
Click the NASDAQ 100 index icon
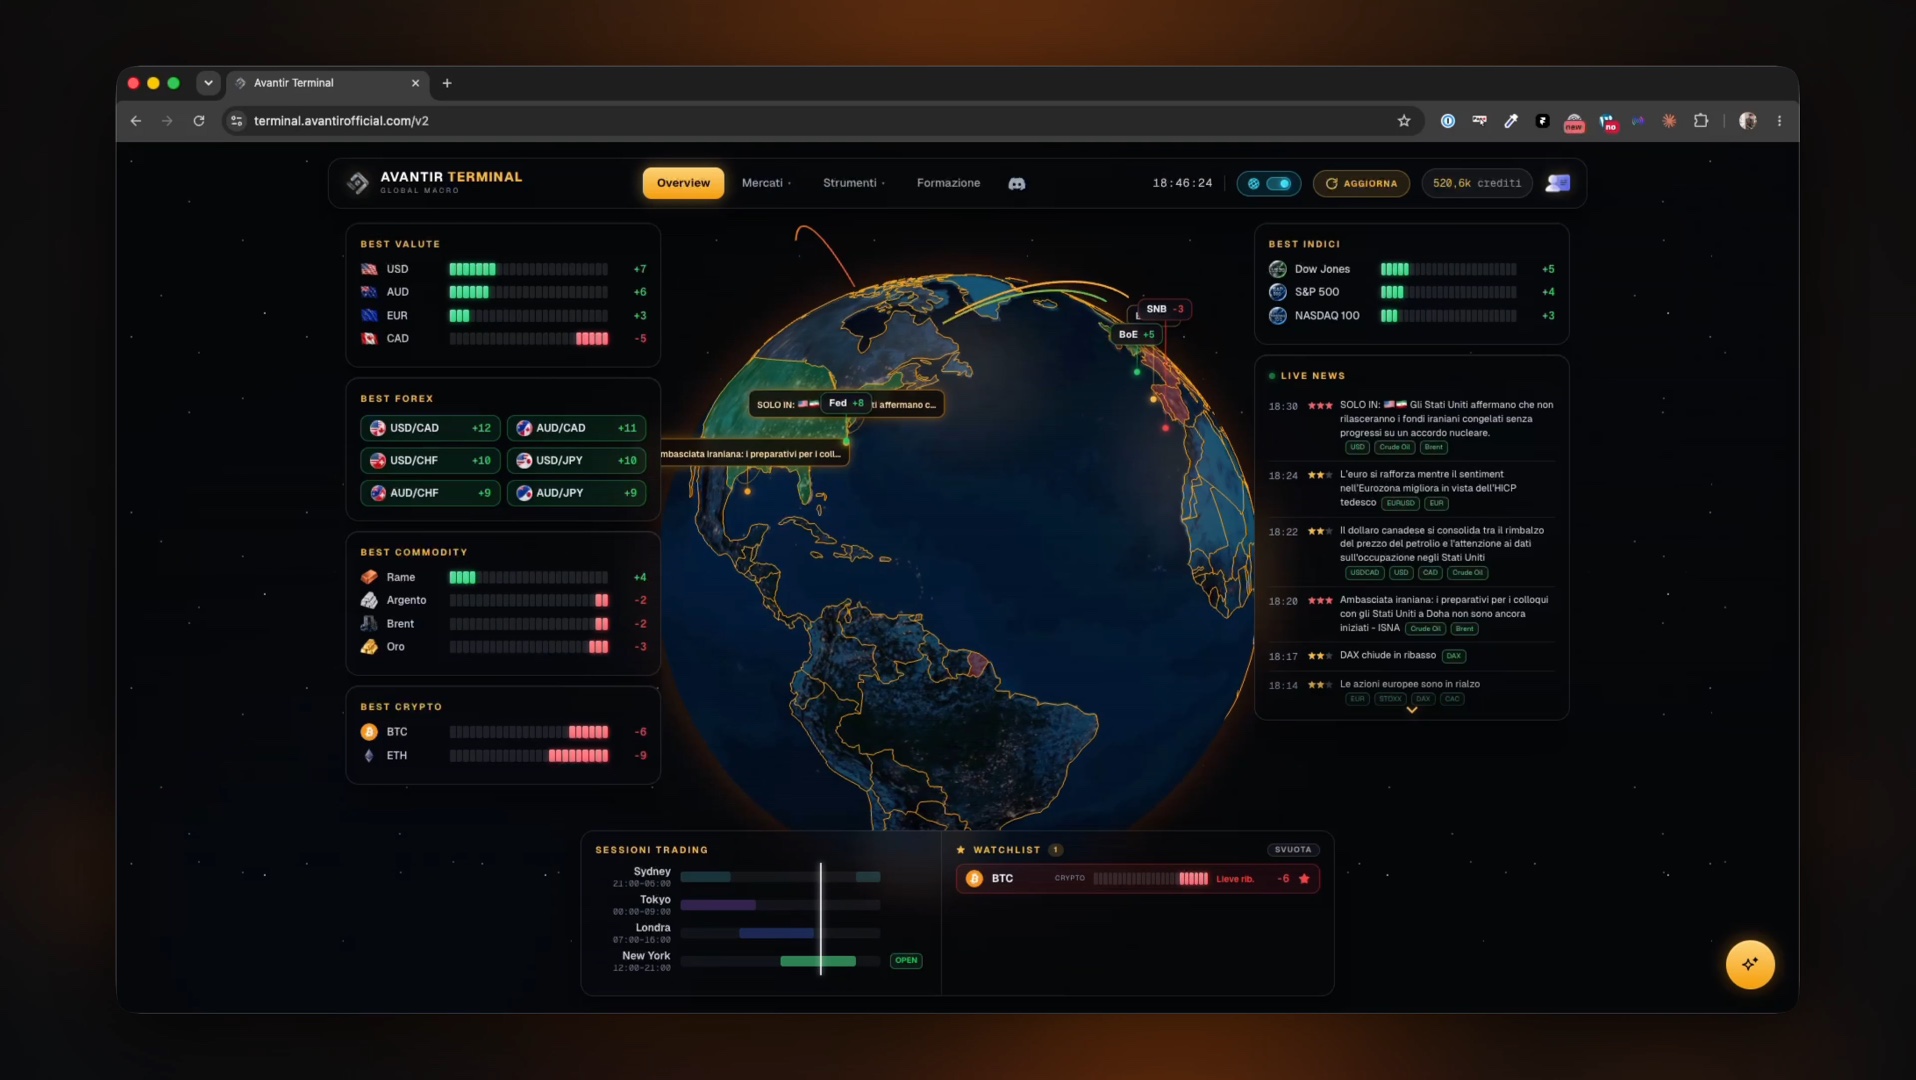1277,315
